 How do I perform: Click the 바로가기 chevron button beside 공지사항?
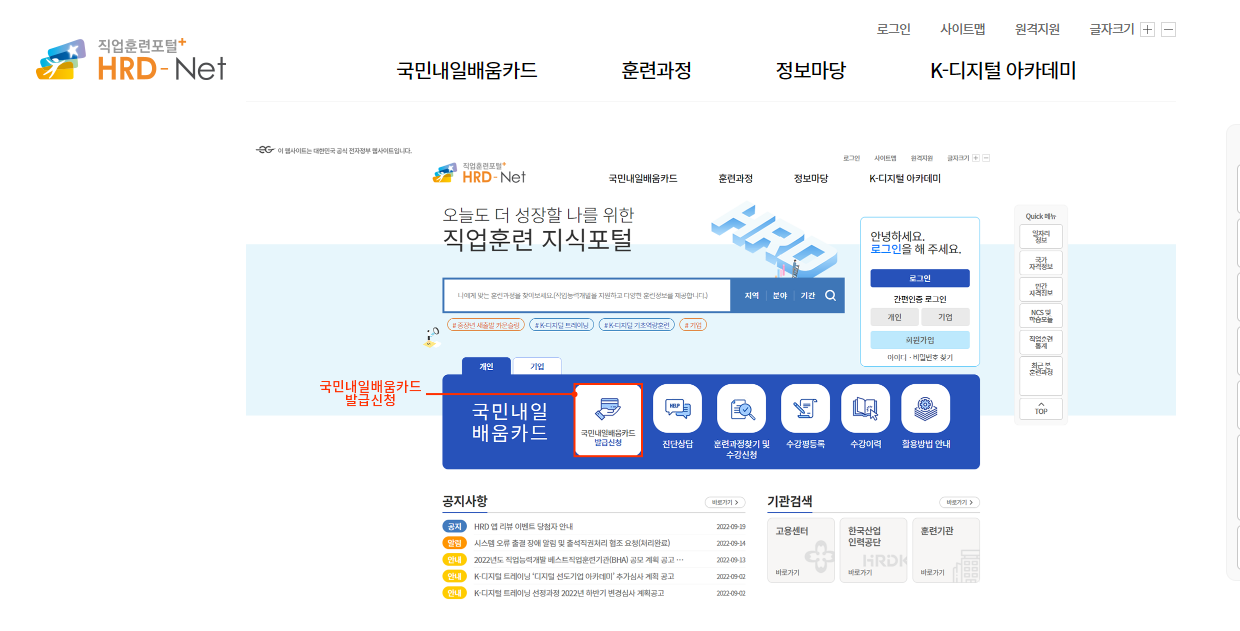tap(725, 502)
